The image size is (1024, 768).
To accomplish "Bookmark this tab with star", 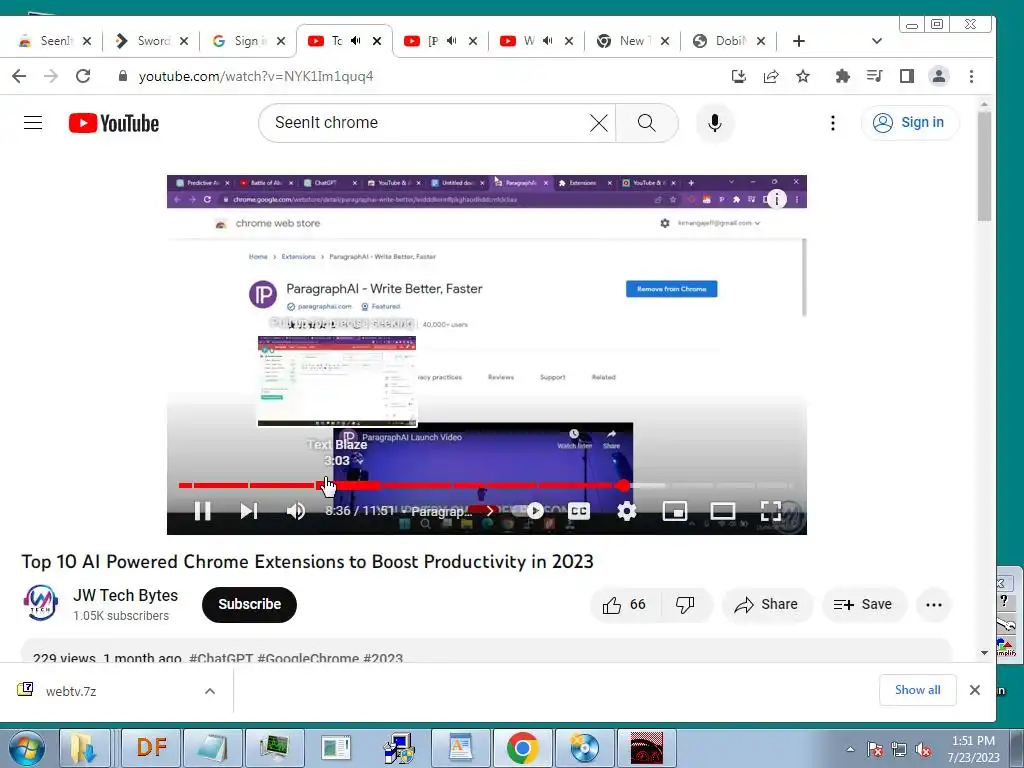I will click(x=803, y=76).
